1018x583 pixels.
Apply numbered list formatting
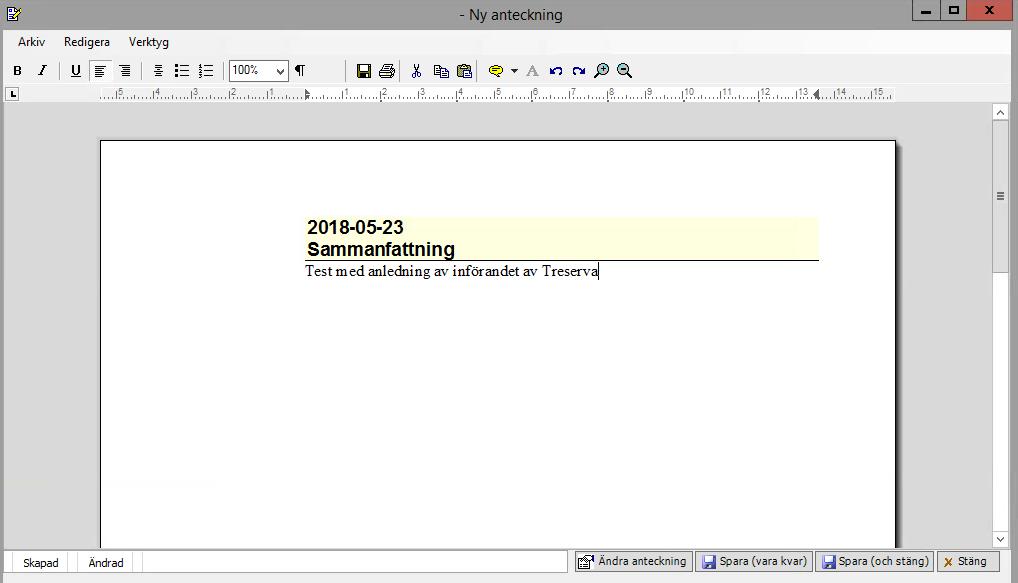click(206, 71)
